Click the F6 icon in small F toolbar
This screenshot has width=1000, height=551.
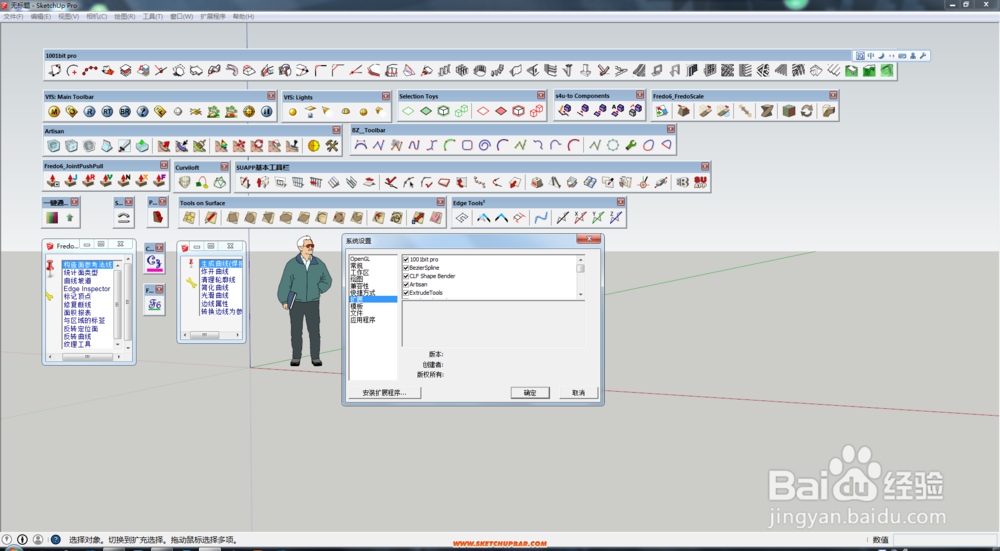pos(155,304)
